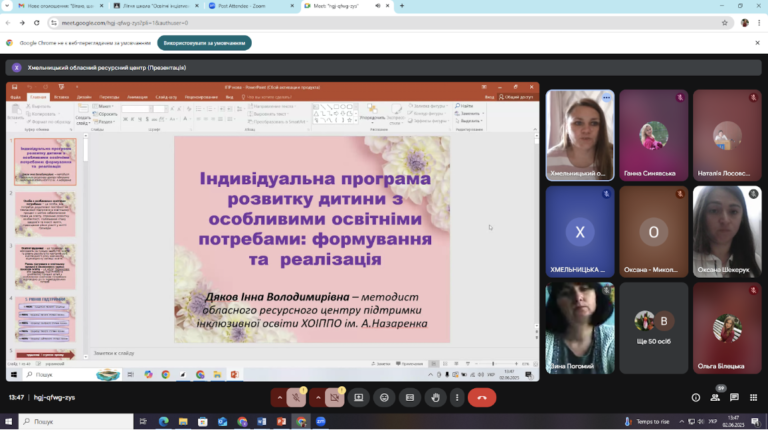Expand audio settings arrow beside microphone
The image size is (768, 432).
280,398
